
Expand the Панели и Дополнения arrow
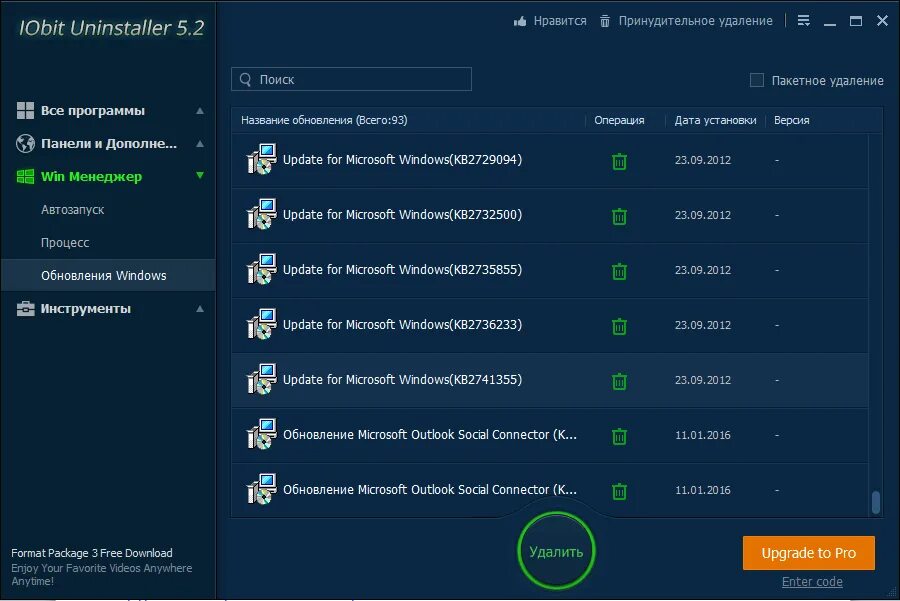[200, 144]
